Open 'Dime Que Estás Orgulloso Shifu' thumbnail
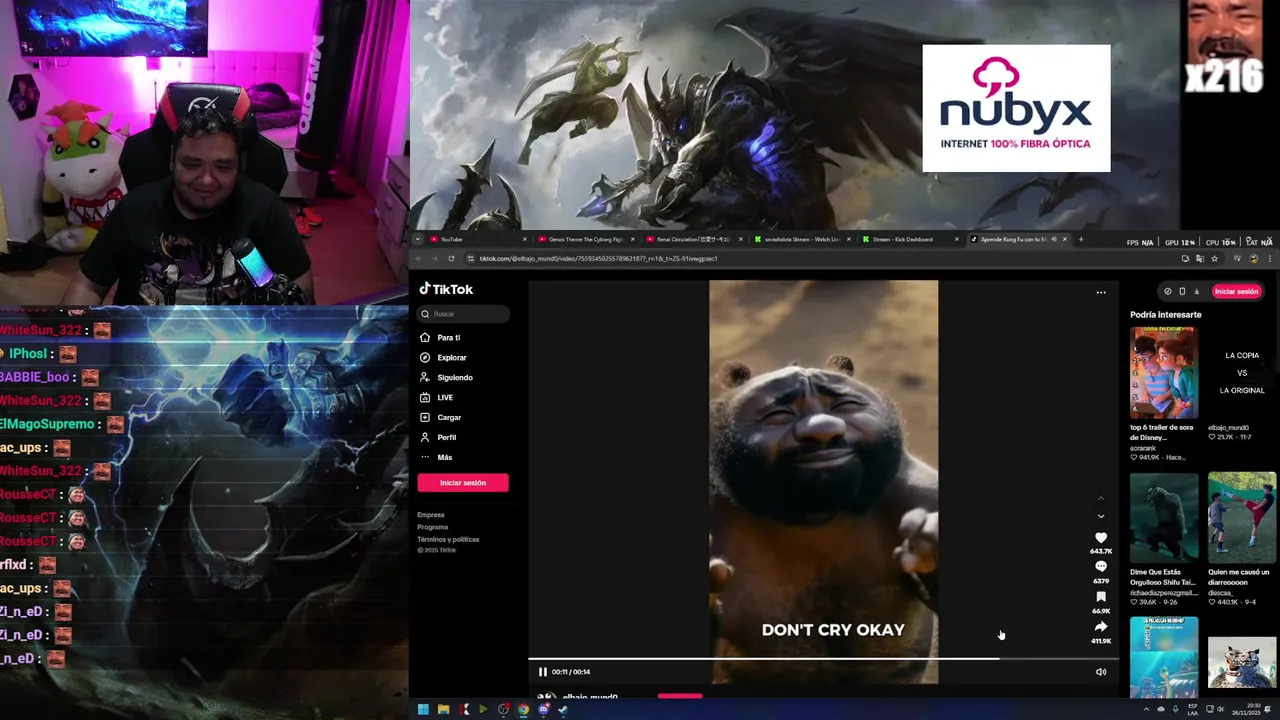Viewport: 1280px width, 720px height. (x=1164, y=518)
